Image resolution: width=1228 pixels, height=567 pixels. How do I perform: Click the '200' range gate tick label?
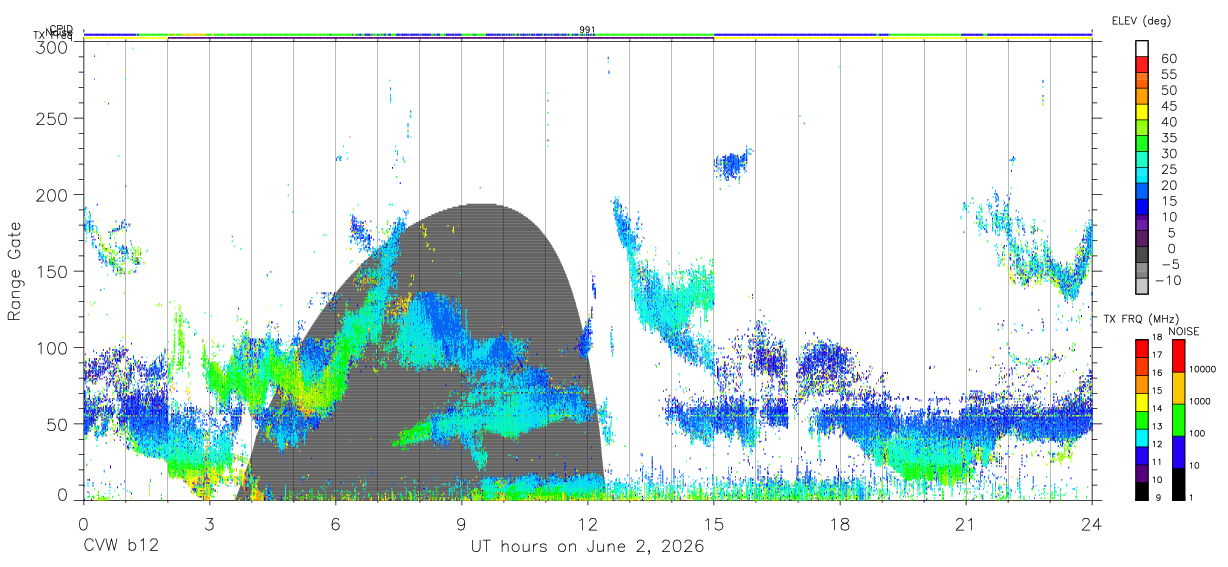pos(52,195)
